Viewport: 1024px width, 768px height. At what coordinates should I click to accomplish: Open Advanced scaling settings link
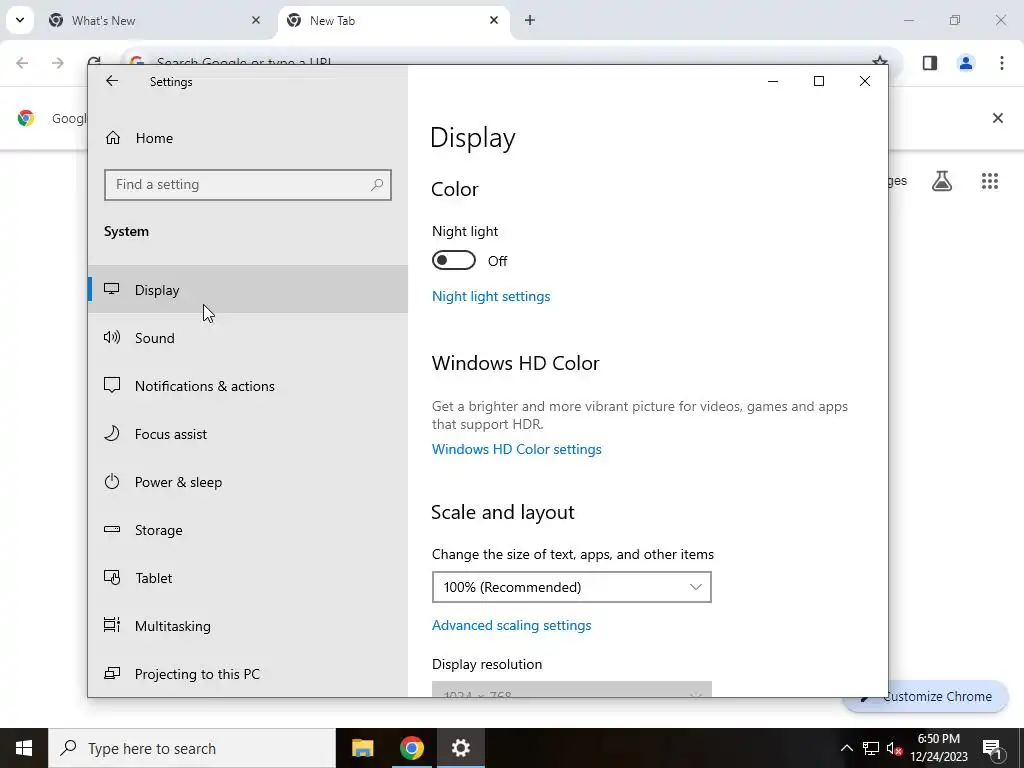tap(511, 625)
